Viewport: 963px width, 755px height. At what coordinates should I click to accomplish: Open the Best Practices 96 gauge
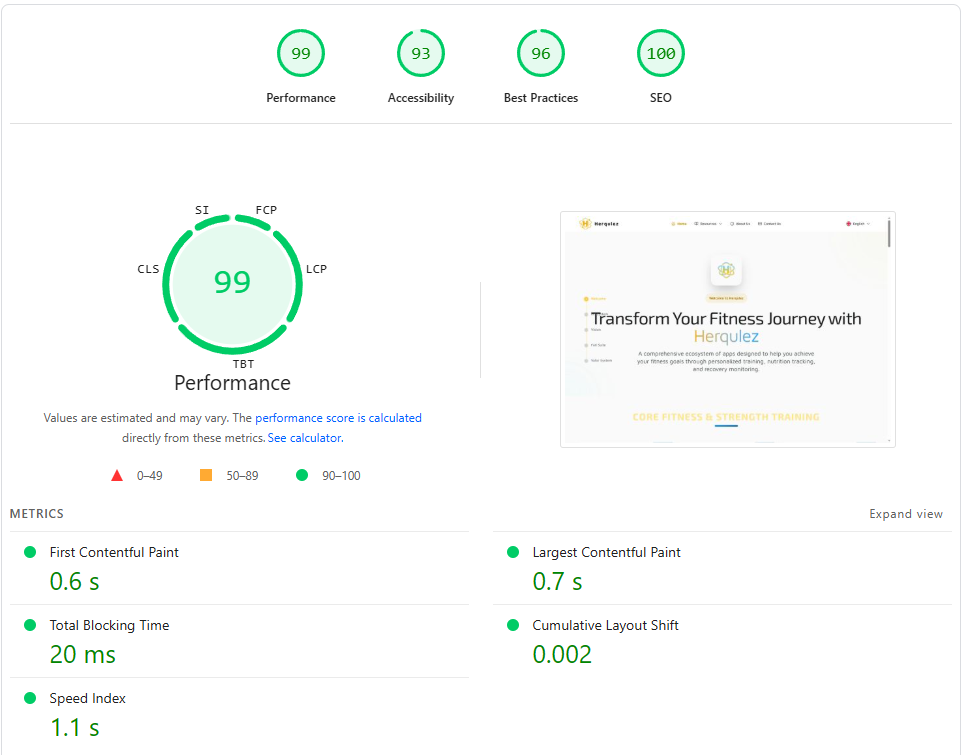pos(541,54)
